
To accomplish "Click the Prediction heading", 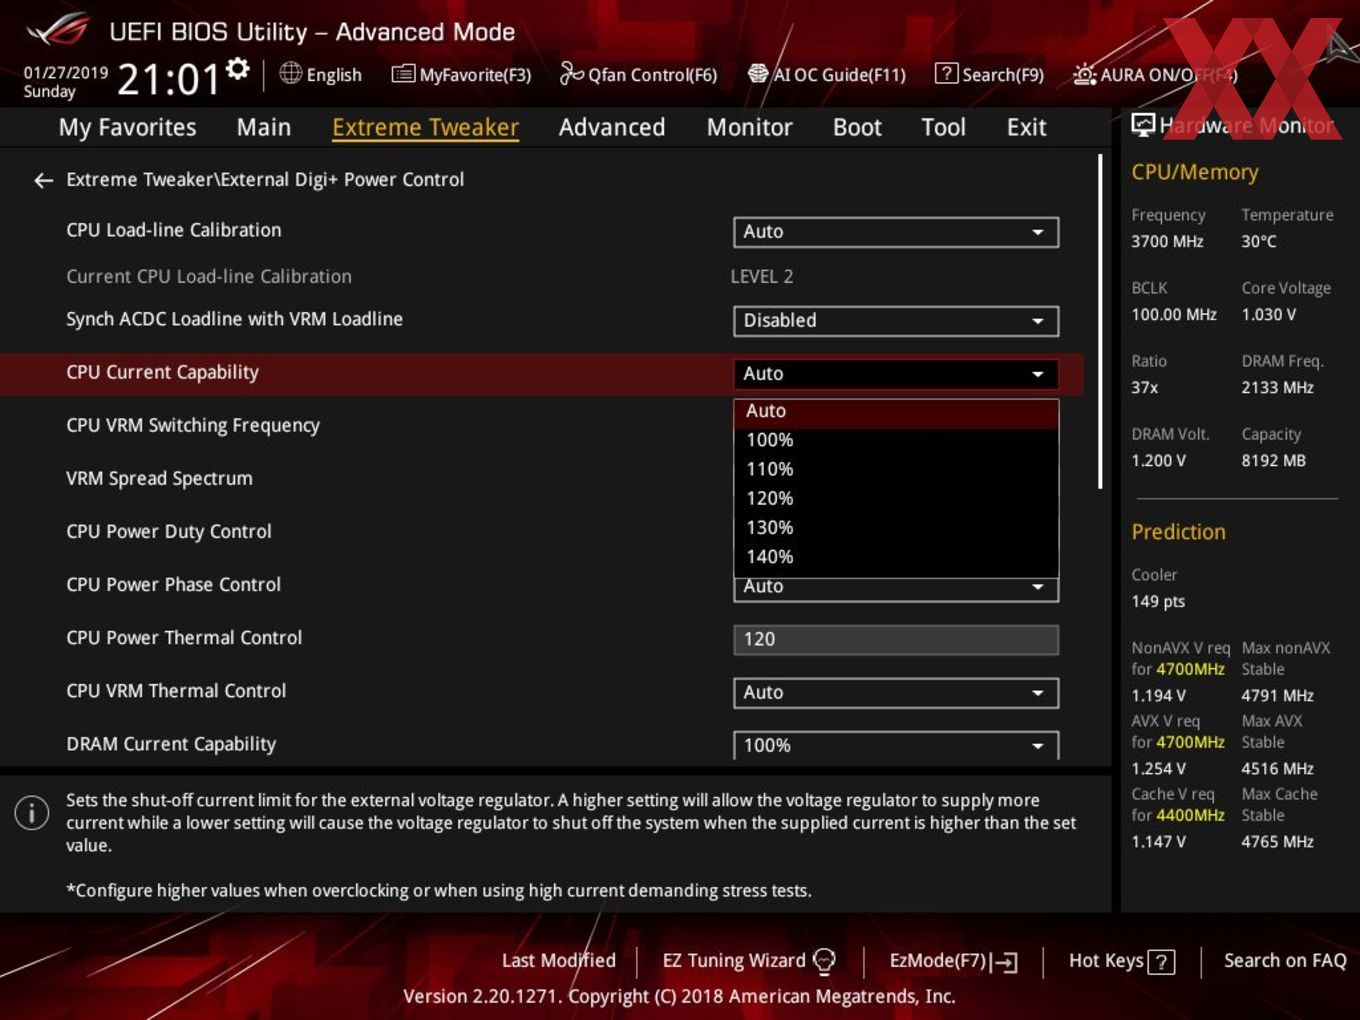I will (x=1178, y=532).
